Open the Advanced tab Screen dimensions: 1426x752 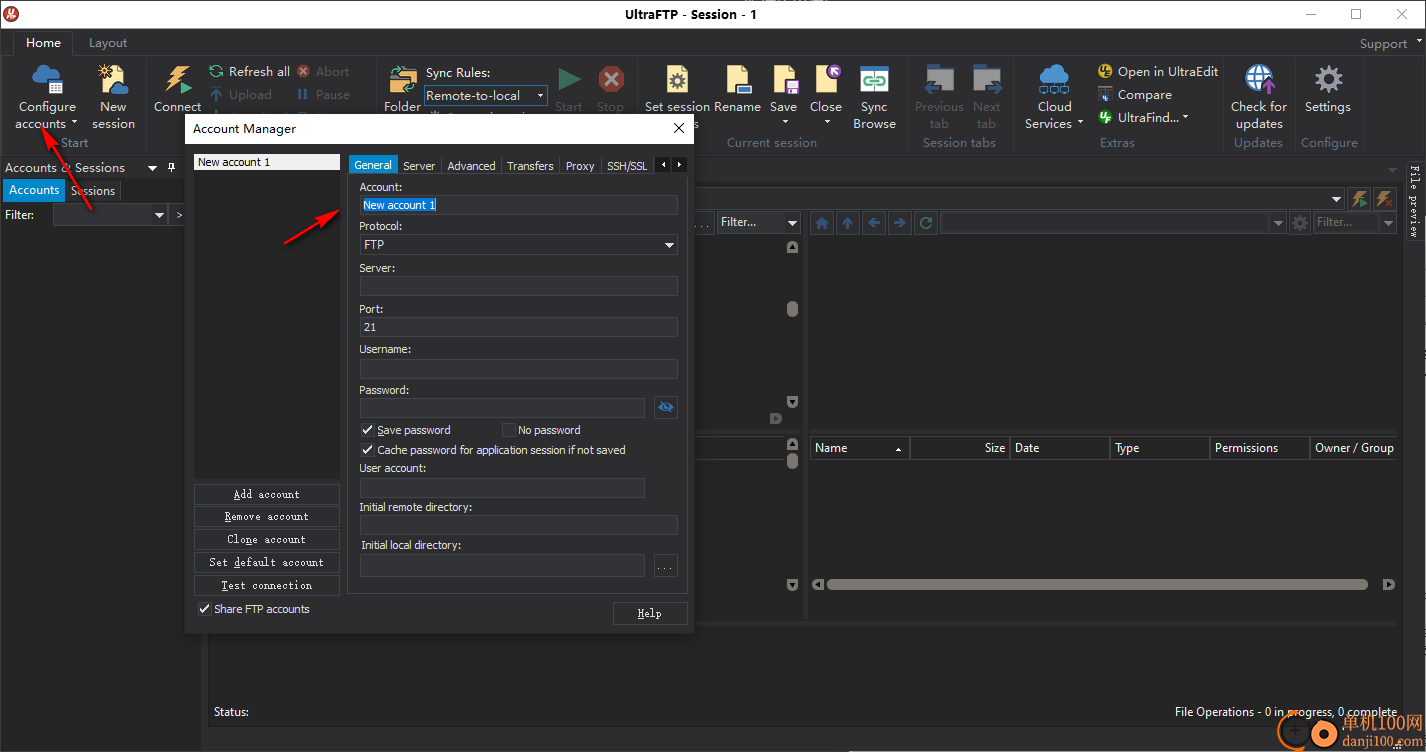pos(471,166)
